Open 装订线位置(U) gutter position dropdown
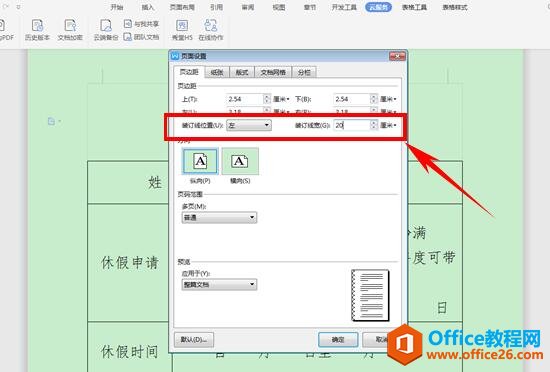 pyautogui.click(x=249, y=125)
